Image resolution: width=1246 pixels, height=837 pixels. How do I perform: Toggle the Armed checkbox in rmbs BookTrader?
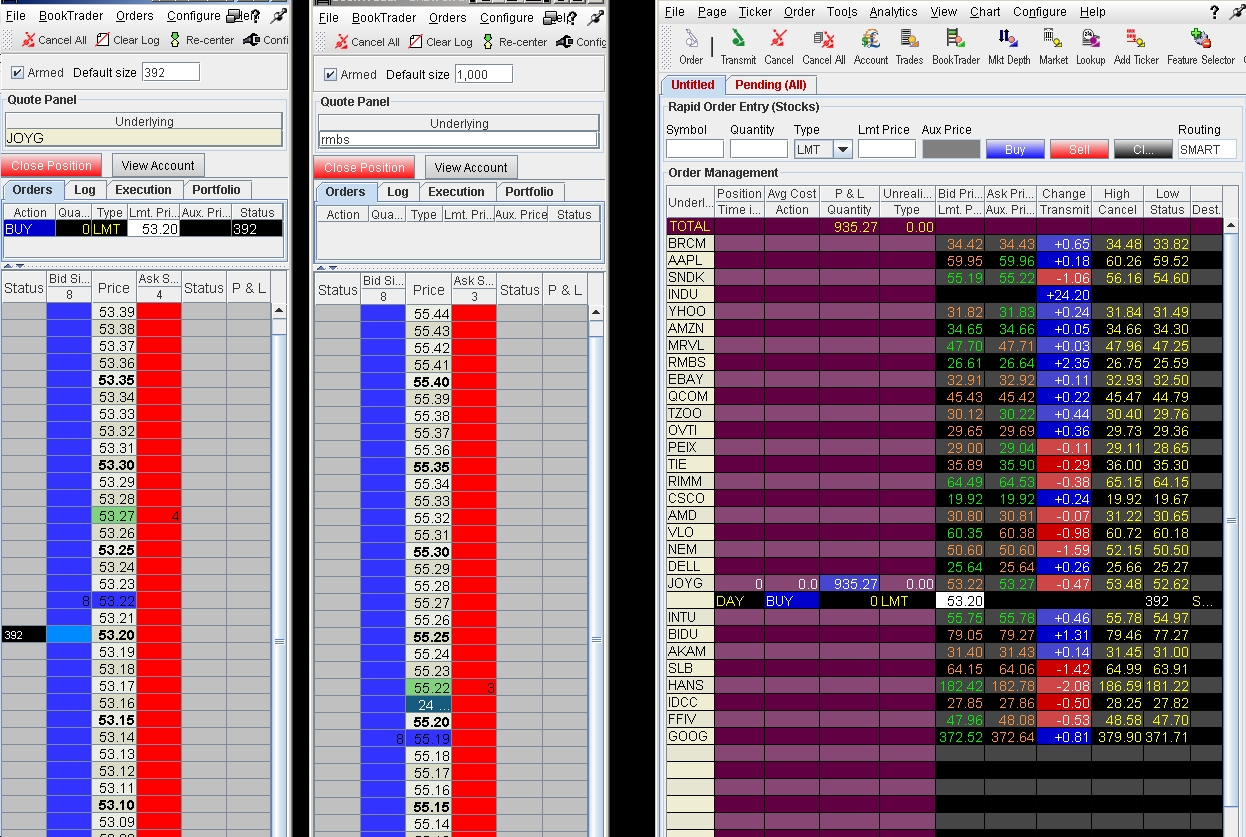(331, 75)
